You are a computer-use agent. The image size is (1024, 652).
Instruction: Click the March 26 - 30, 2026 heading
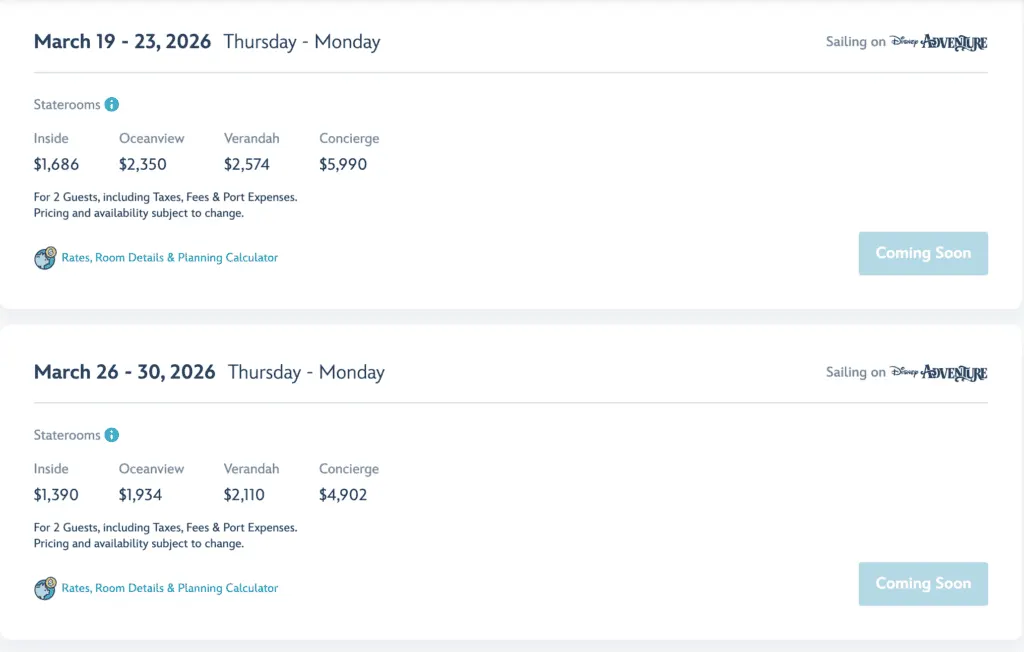tap(125, 372)
